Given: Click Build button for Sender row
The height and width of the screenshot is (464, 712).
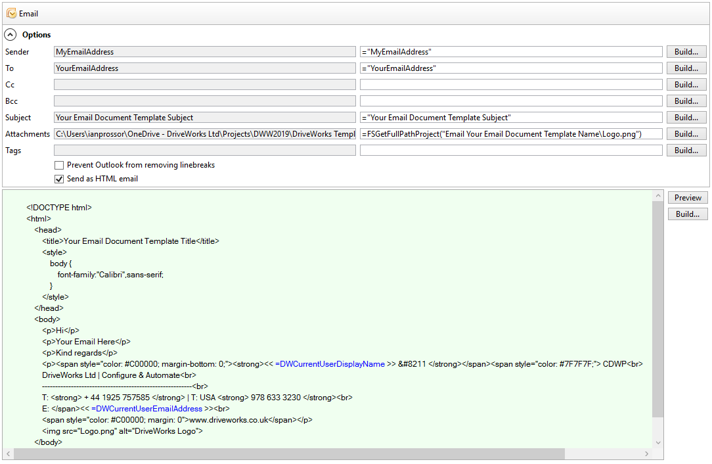Looking at the screenshot, I should 686,52.
